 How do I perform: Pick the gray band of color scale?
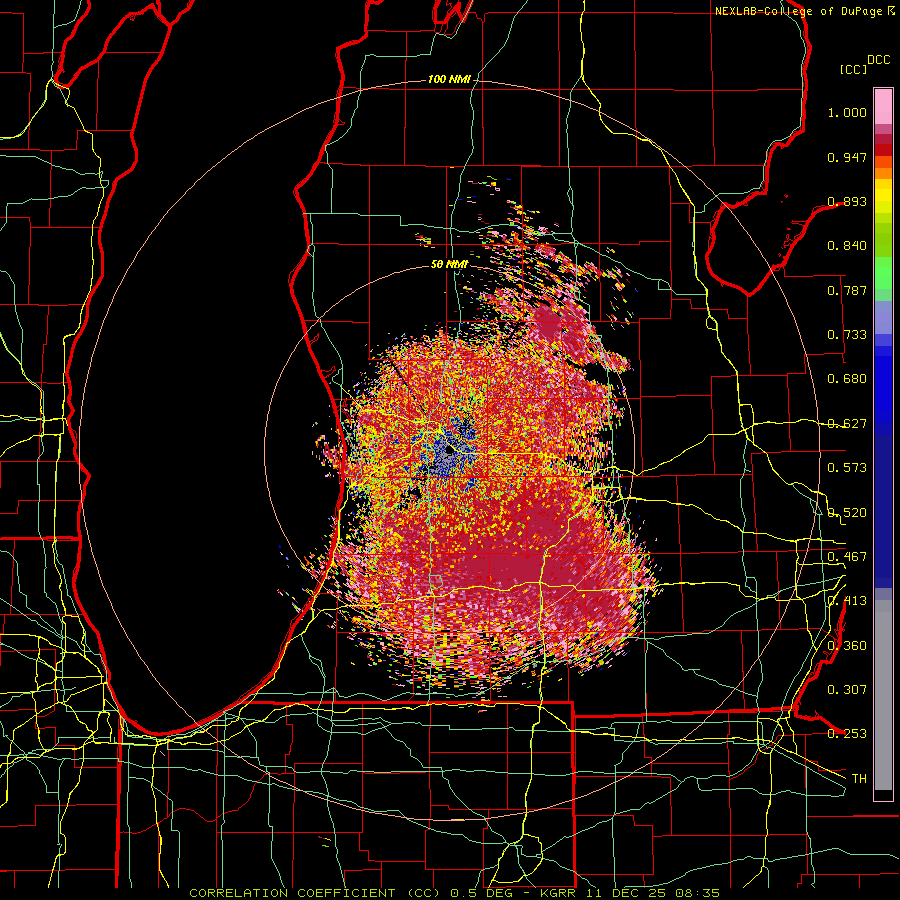click(x=883, y=695)
